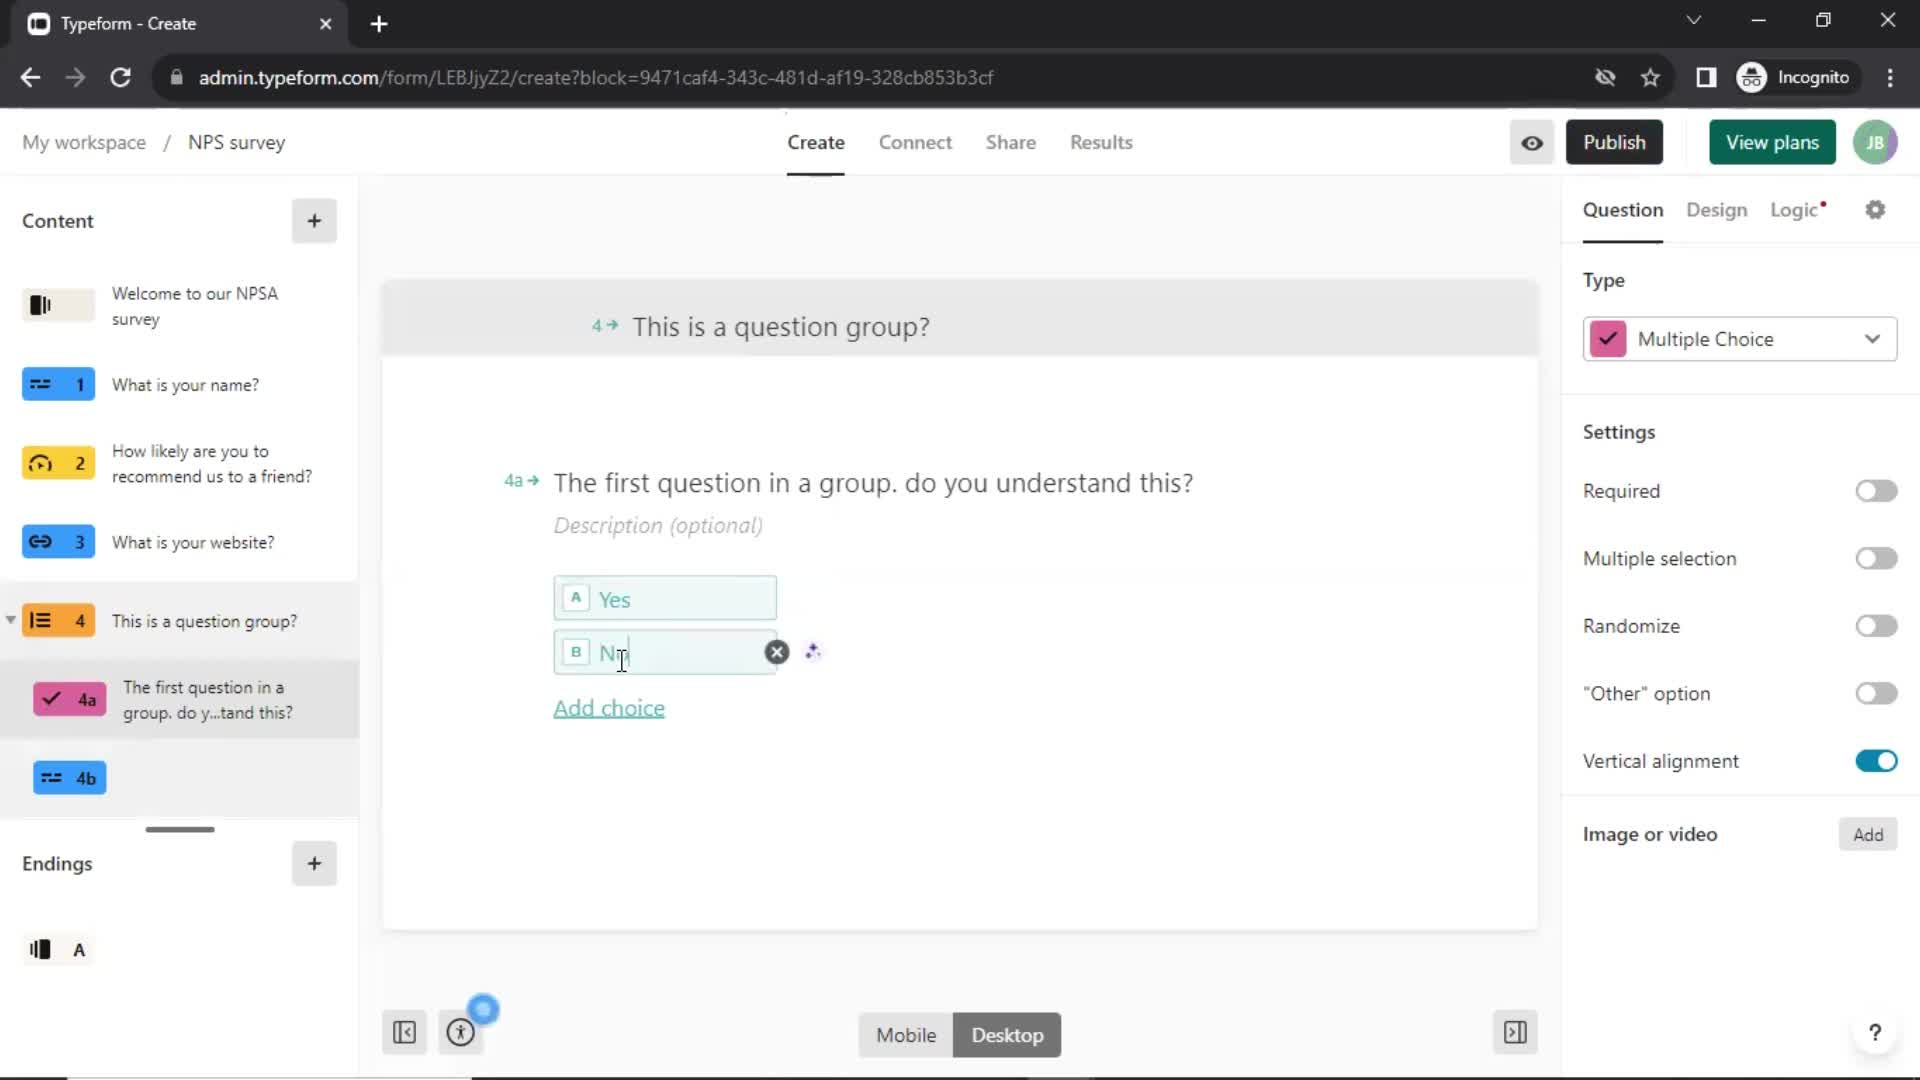Click the tracking blocked eye icon
Viewport: 1920px width, 1080px height.
[1605, 78]
